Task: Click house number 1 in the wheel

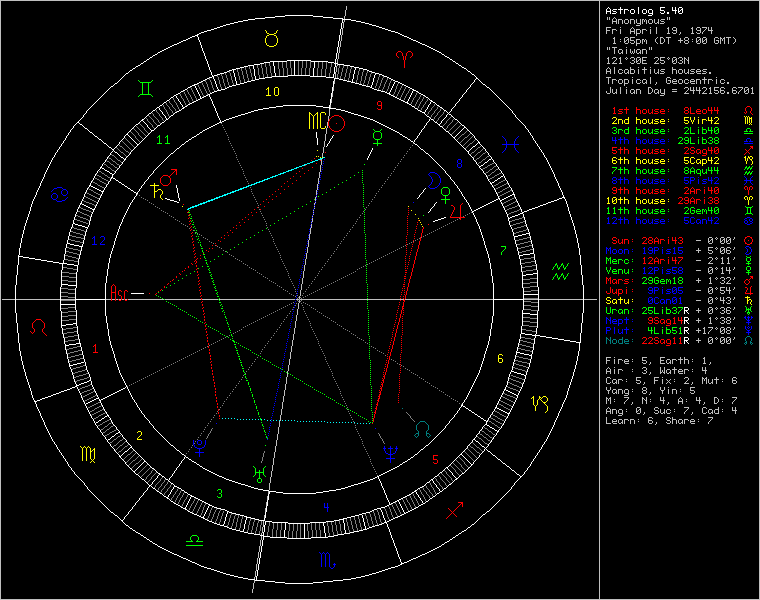Action: 95,348
